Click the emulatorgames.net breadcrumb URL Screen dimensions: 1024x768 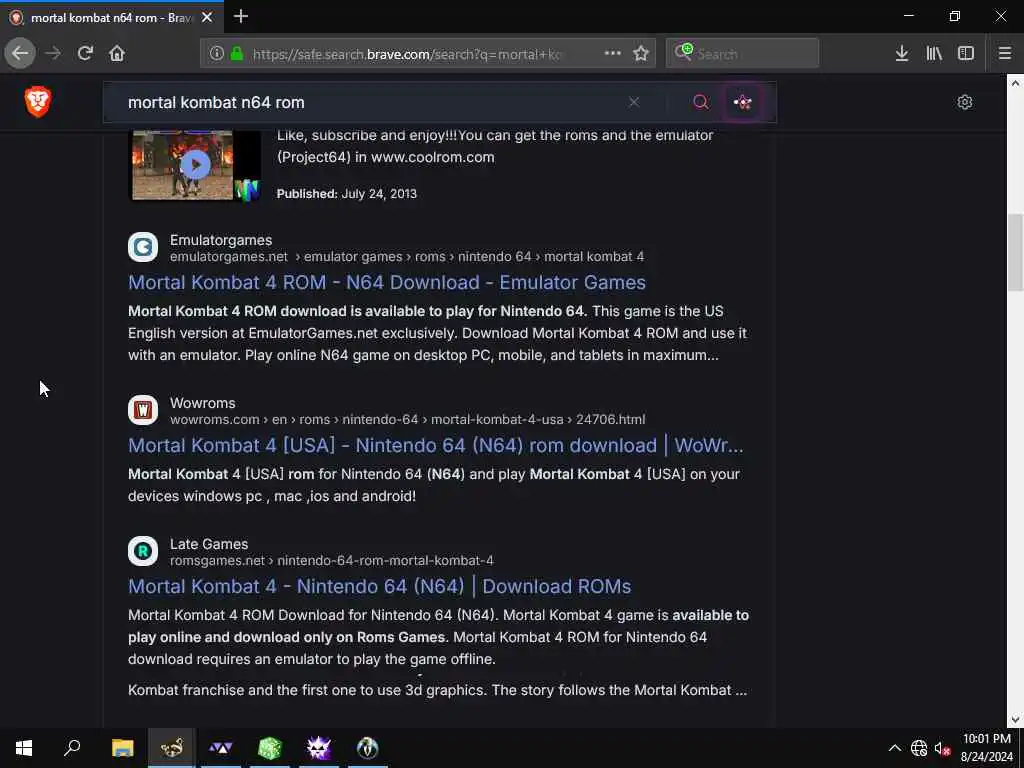(407, 257)
